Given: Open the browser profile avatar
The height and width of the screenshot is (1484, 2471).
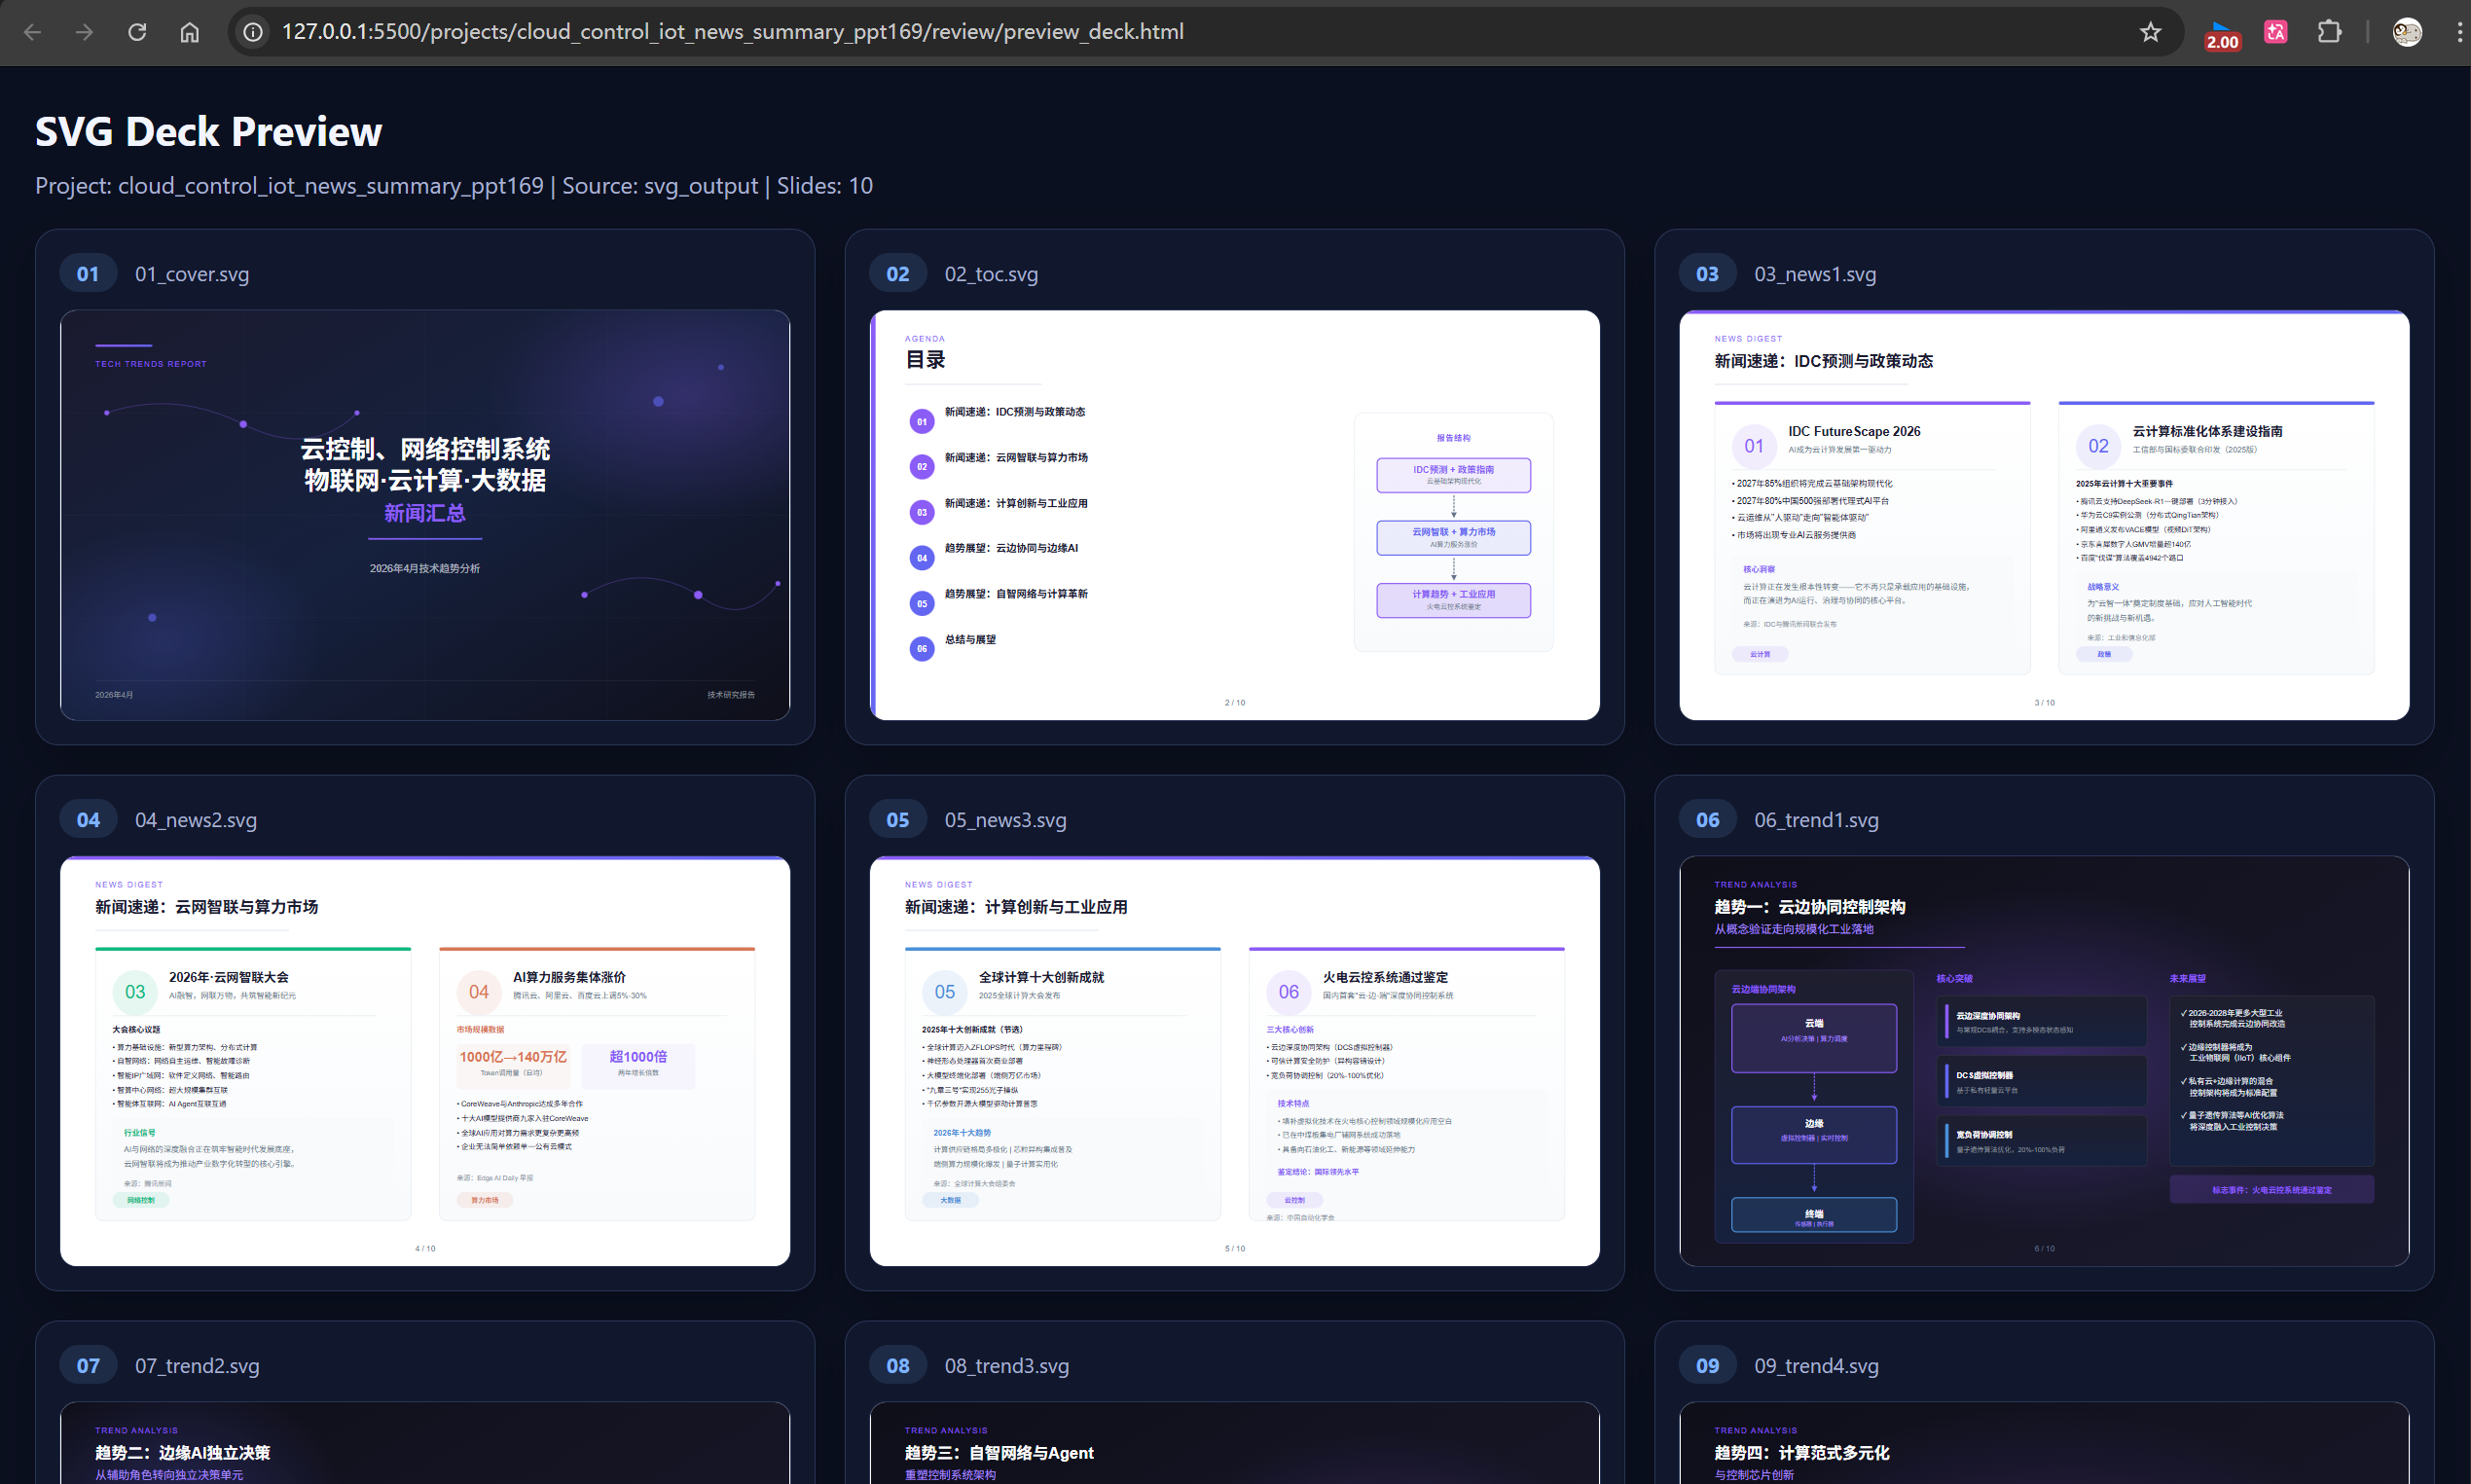Looking at the screenshot, I should [2406, 32].
